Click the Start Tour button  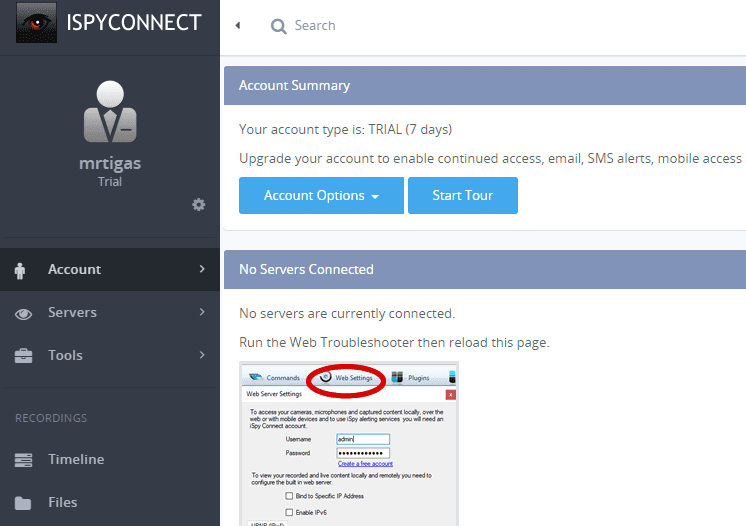463,195
